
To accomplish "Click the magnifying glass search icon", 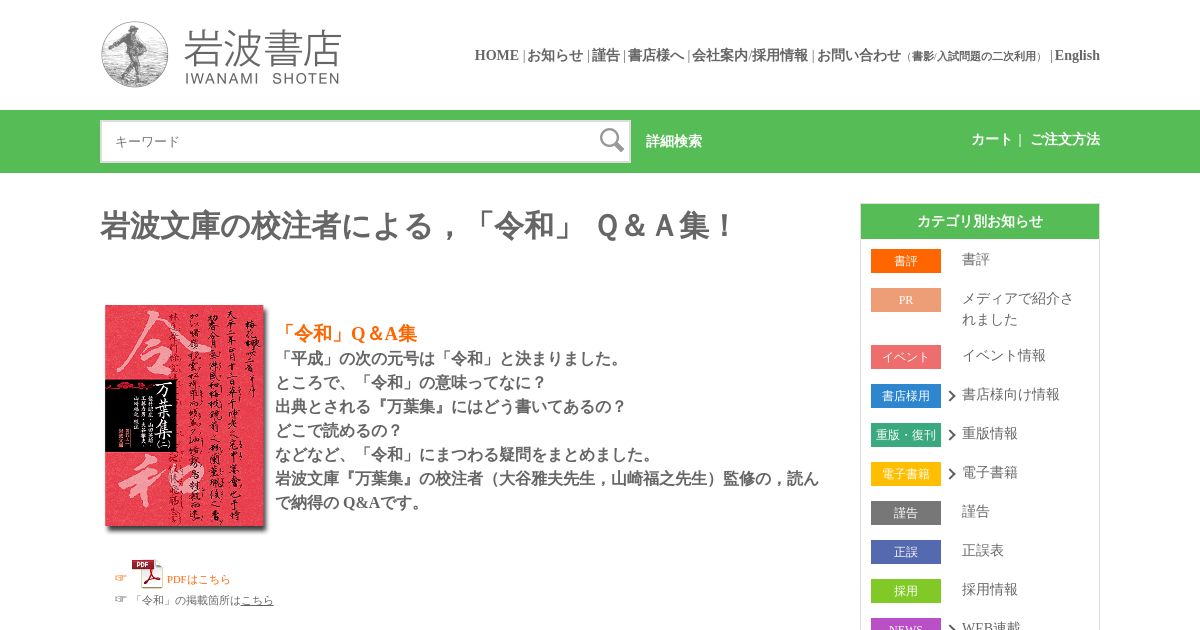I will pyautogui.click(x=612, y=140).
